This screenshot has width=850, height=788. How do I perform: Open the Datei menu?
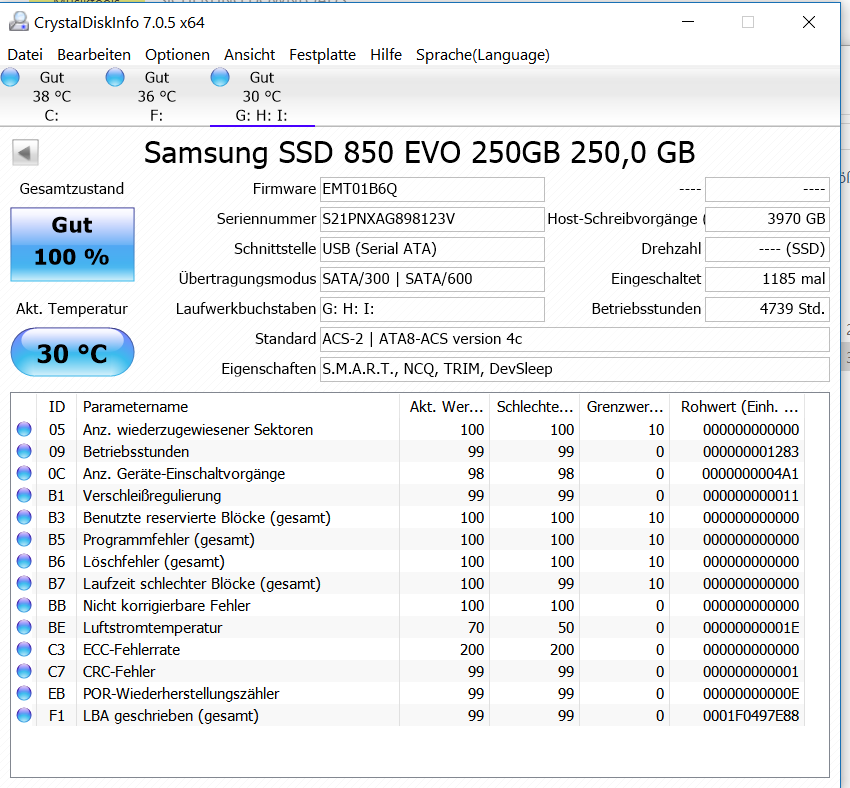point(25,55)
